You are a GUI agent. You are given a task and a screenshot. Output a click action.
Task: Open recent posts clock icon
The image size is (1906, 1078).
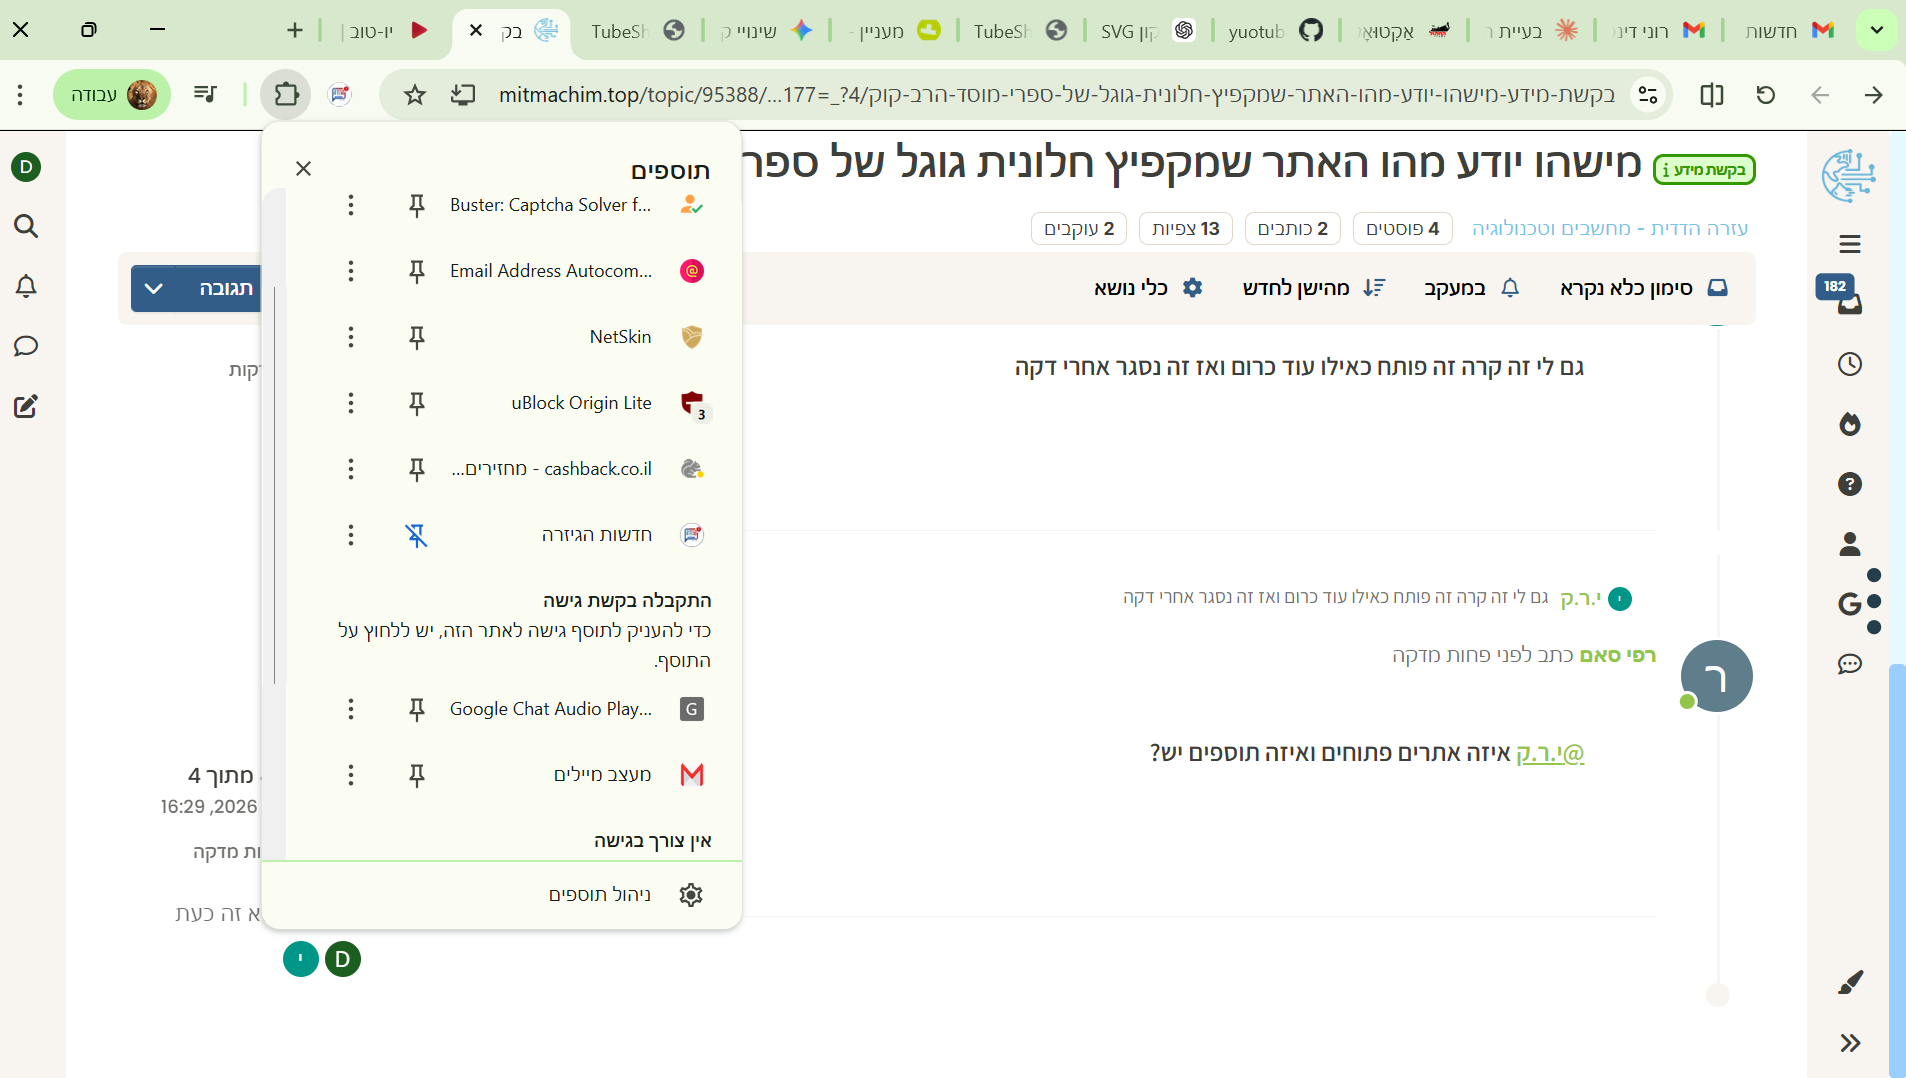pyautogui.click(x=1849, y=364)
